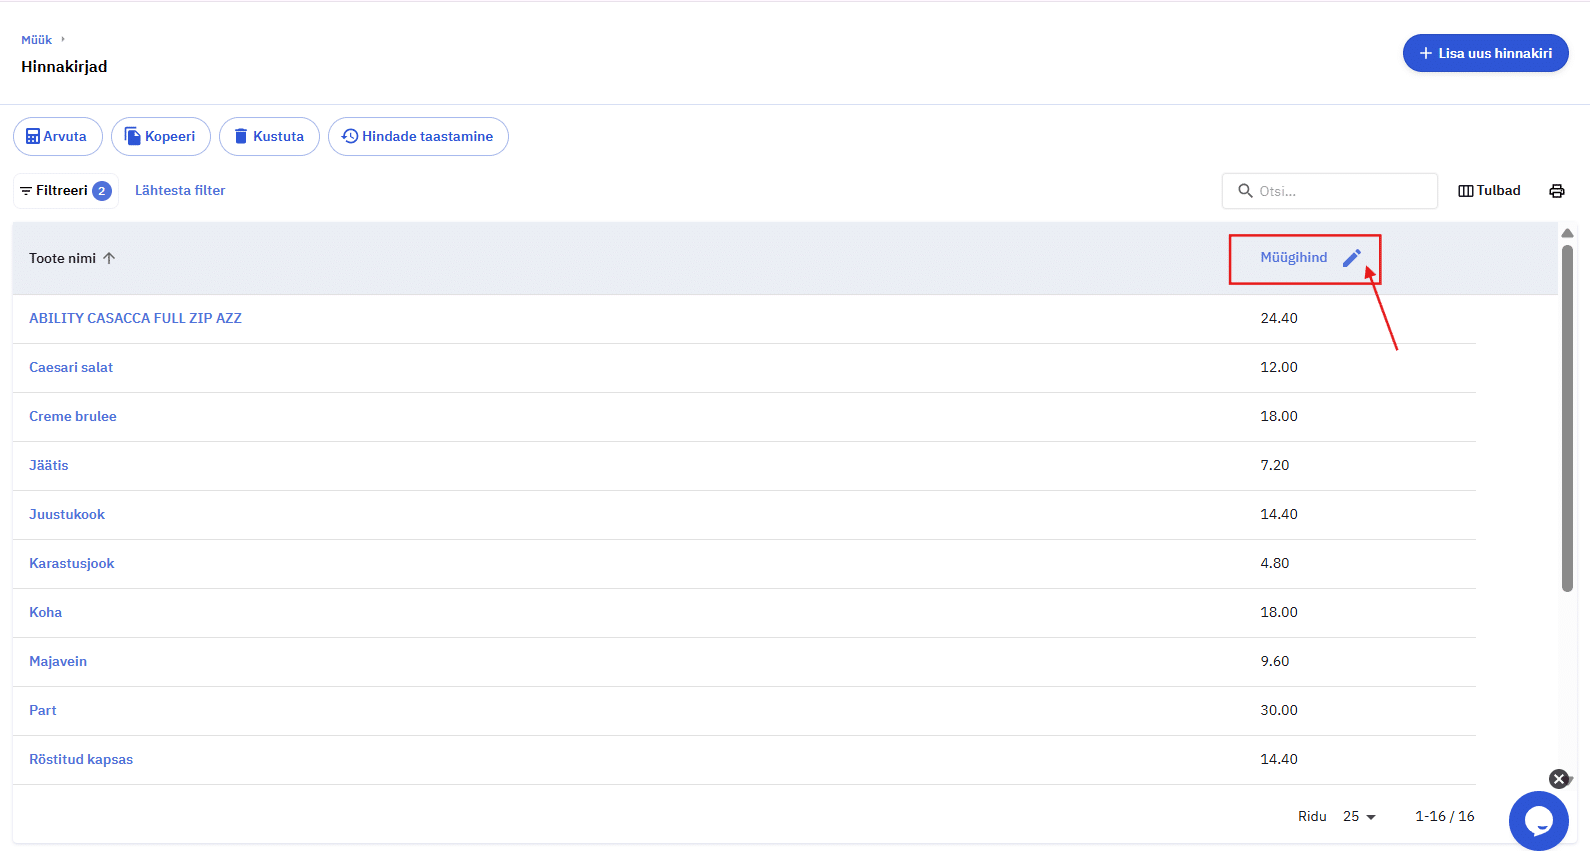Click the print icon
Screen dimensions: 1590x862
pyautogui.click(x=1556, y=191)
